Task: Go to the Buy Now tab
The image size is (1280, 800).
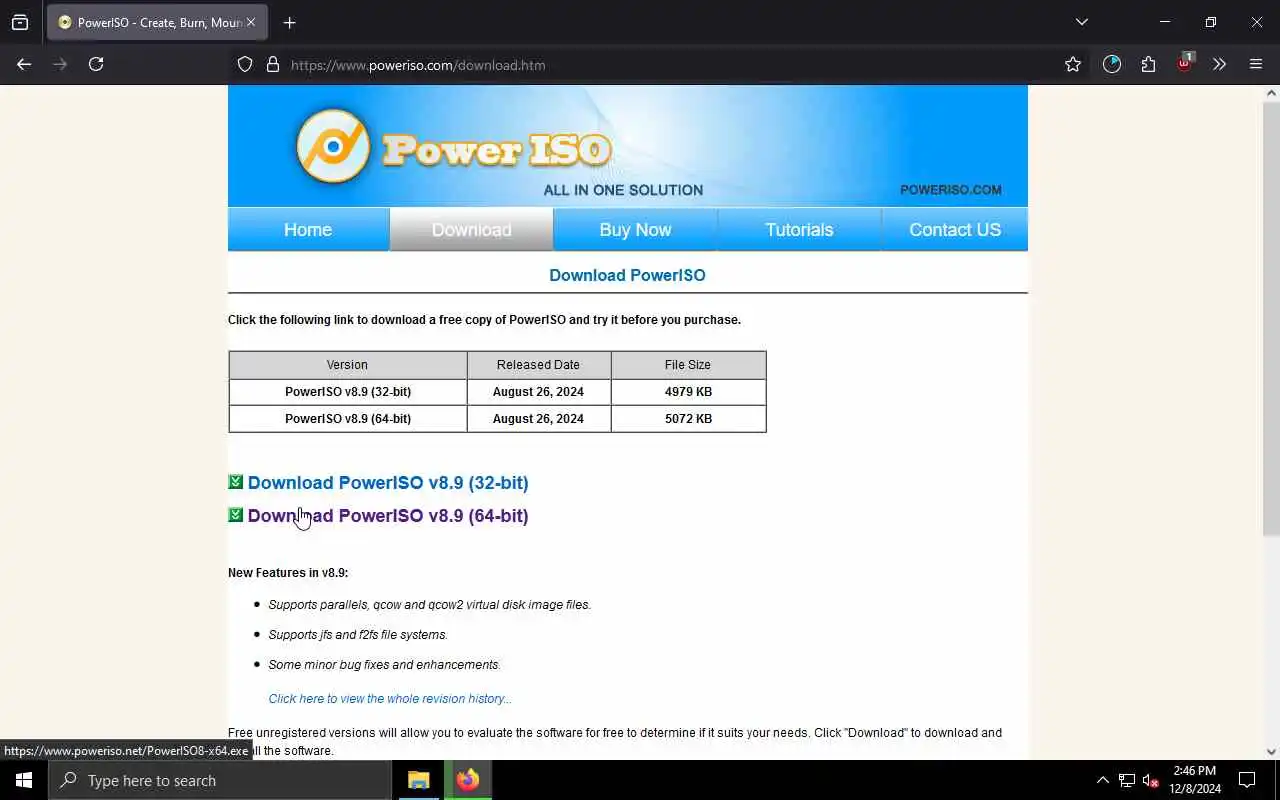Action: (x=635, y=229)
